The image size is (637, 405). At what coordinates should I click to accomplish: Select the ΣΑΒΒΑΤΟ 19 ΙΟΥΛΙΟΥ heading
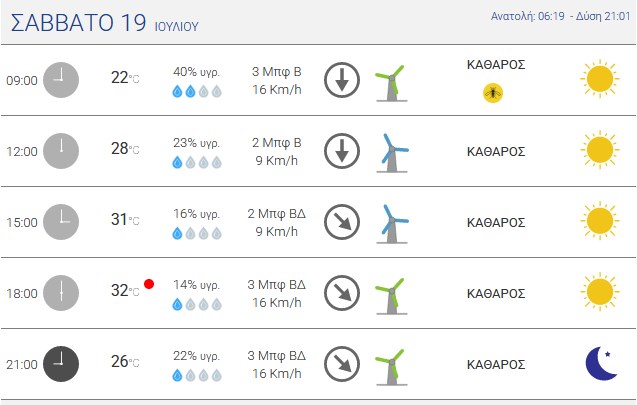point(104,23)
